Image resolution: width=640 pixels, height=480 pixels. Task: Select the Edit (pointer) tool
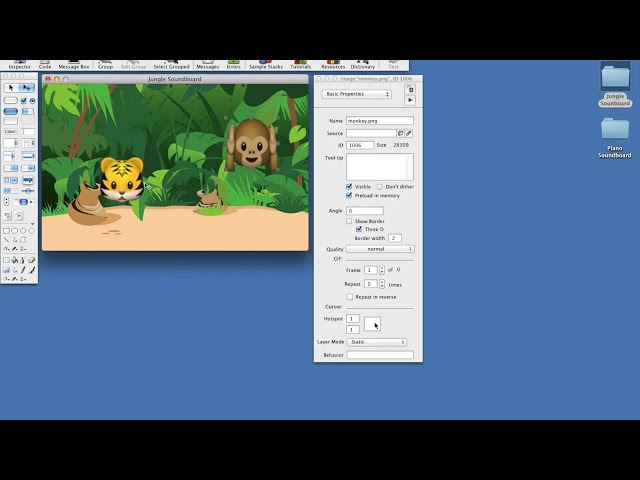(27, 88)
